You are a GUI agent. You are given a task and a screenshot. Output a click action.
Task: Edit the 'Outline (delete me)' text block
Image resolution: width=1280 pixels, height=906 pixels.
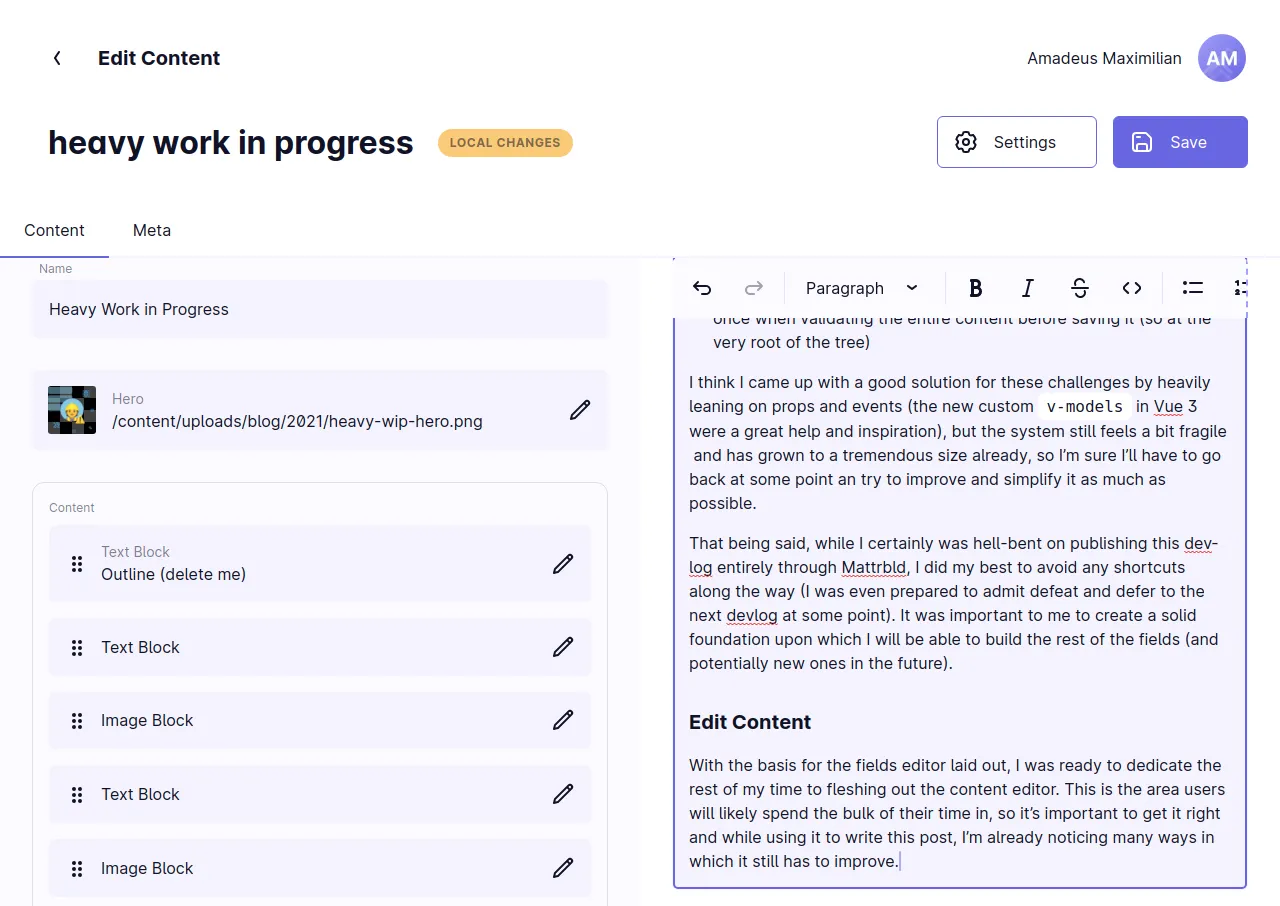[563, 563]
